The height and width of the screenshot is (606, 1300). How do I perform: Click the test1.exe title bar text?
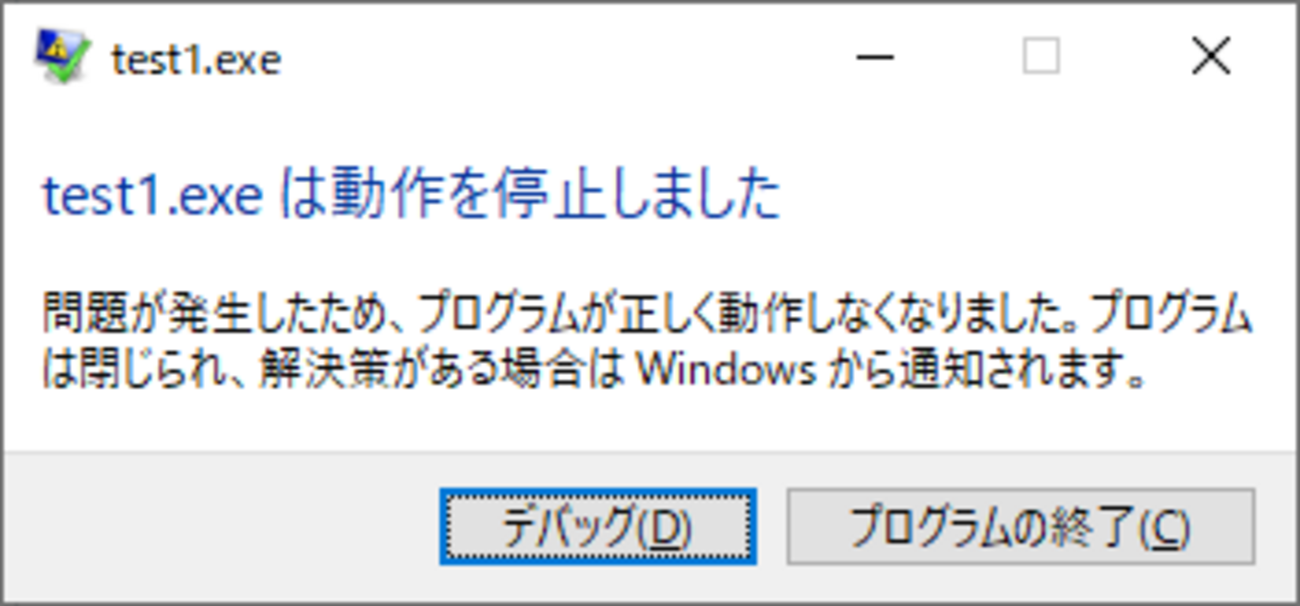[x=196, y=60]
